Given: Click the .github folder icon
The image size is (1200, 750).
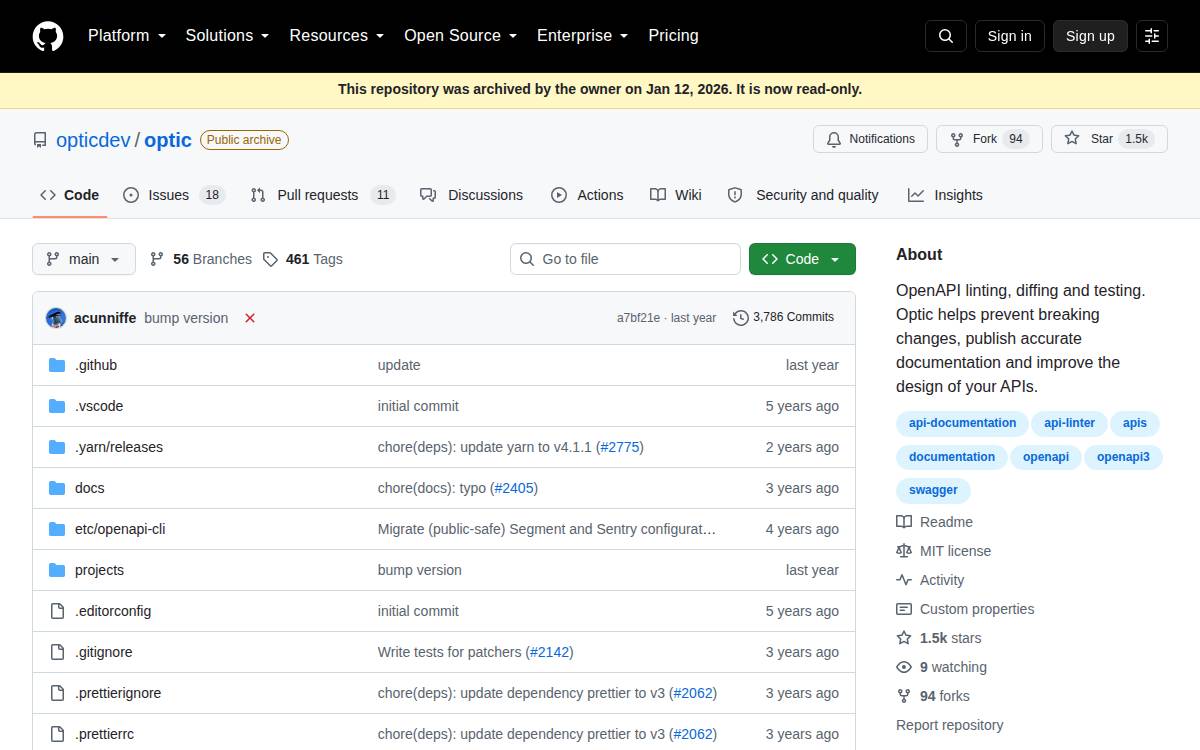Looking at the screenshot, I should click(57, 365).
